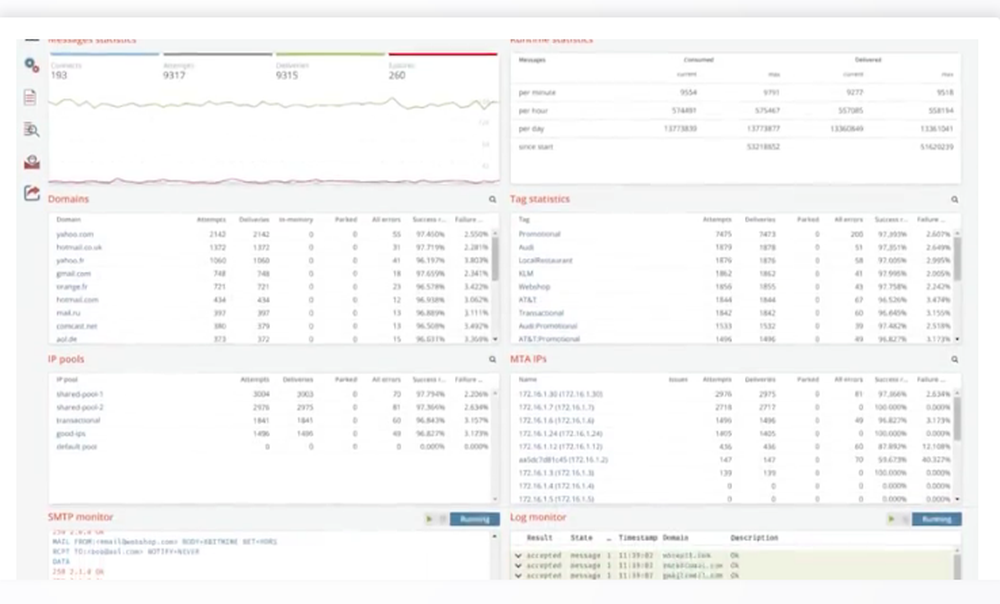Select the KLM tag row

(733, 274)
